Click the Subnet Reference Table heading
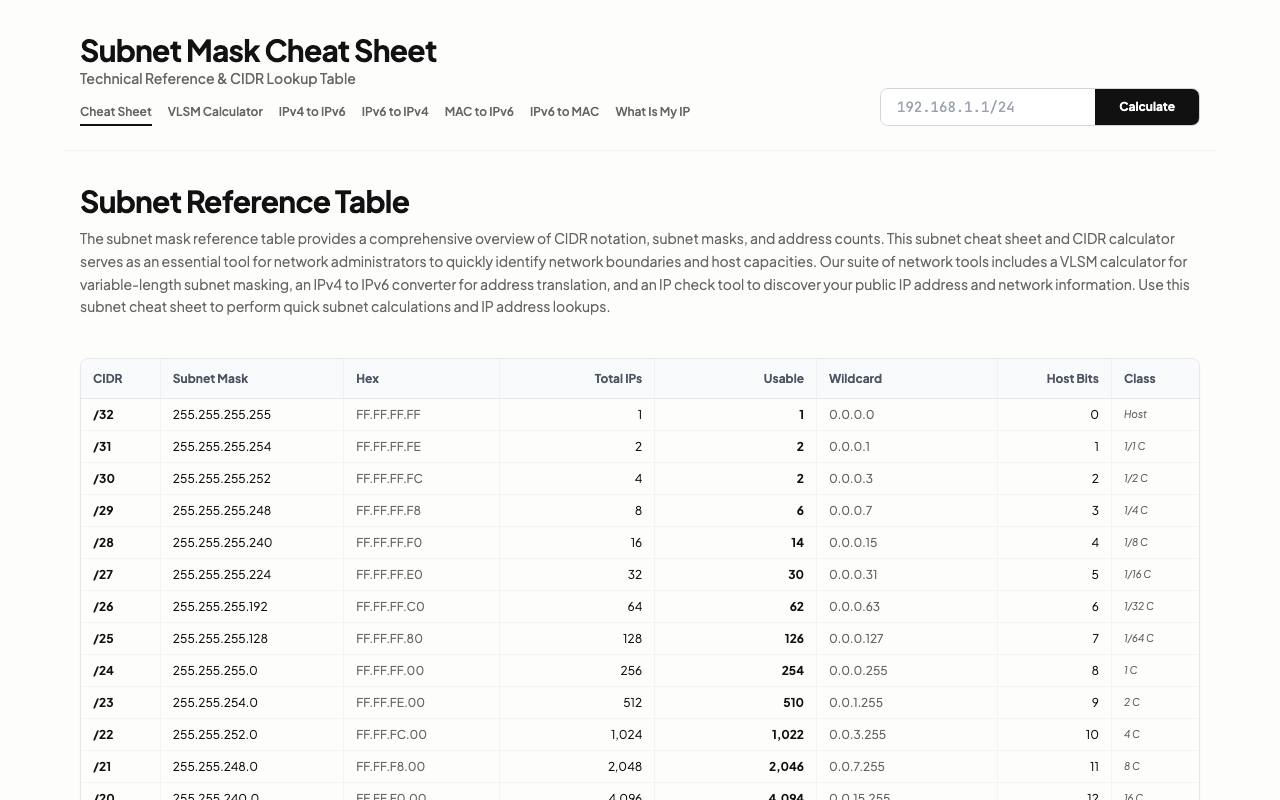Image resolution: width=1280 pixels, height=800 pixels. (x=245, y=202)
